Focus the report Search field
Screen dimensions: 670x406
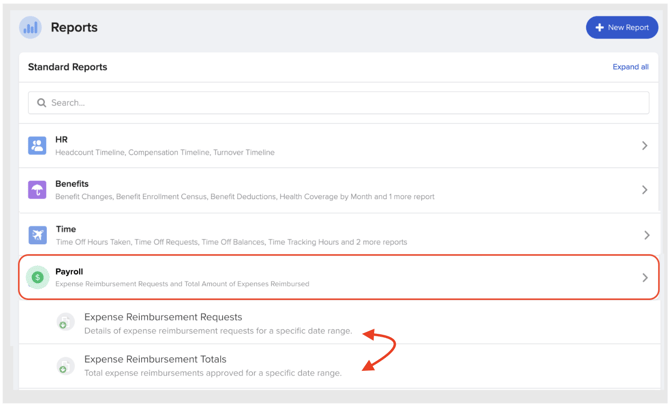(x=340, y=103)
